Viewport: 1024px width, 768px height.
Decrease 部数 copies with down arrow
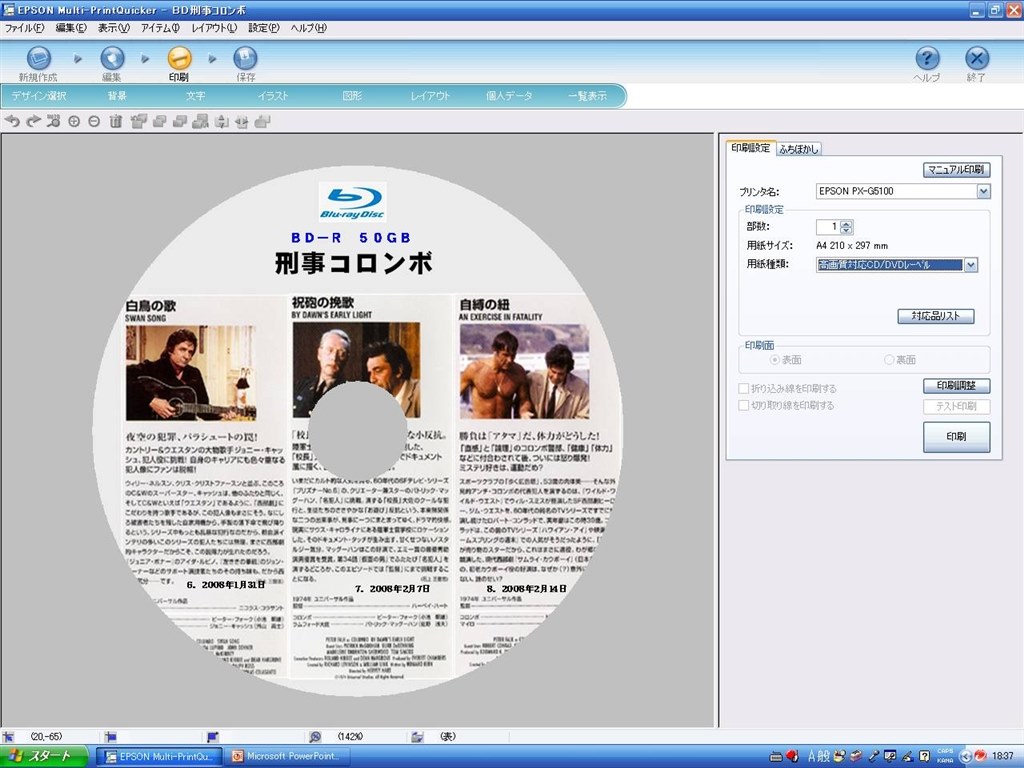847,231
